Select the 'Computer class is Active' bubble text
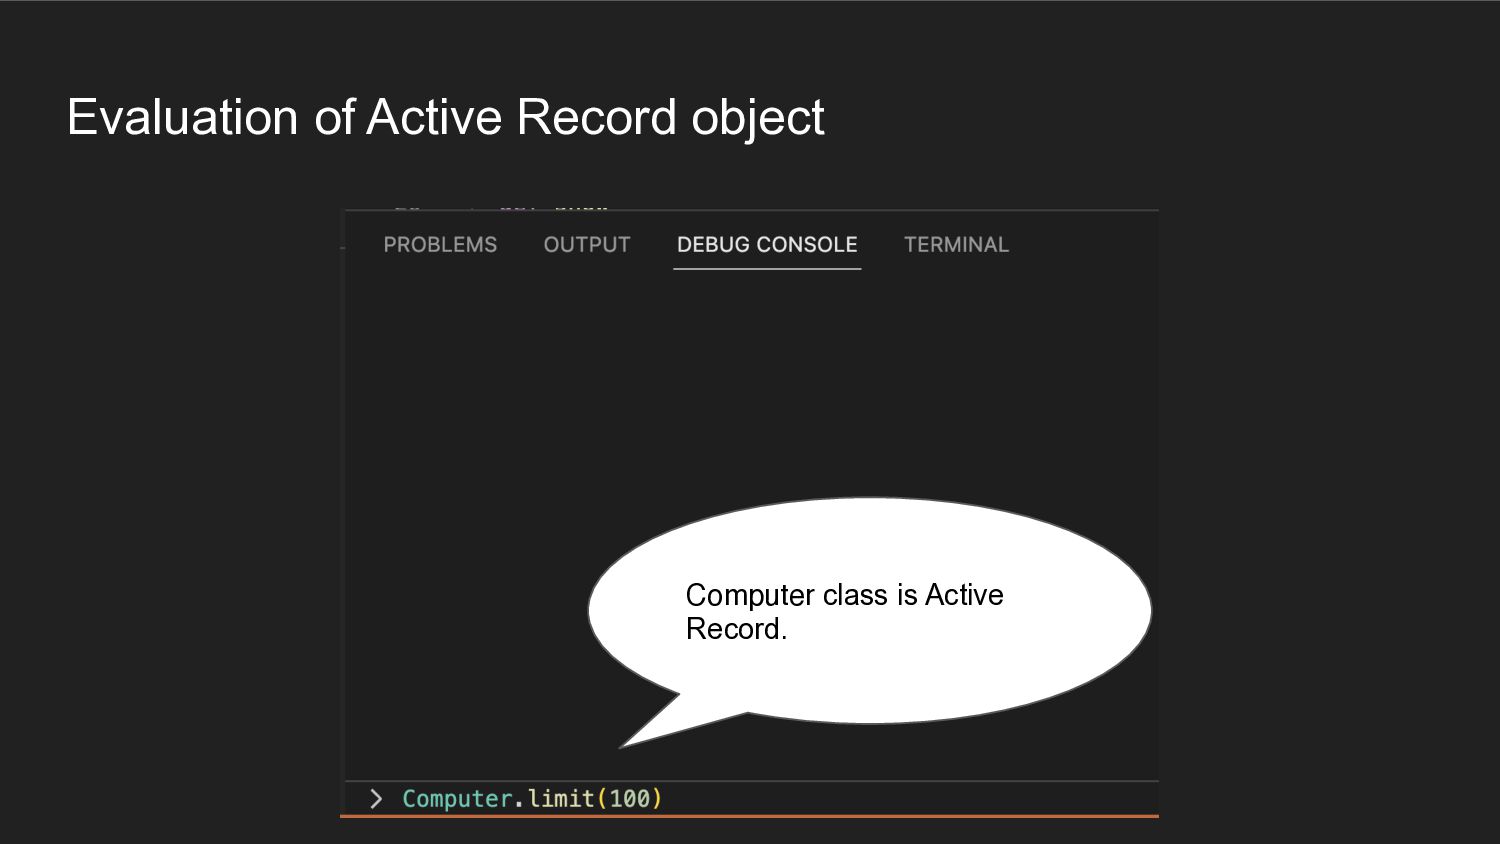Screen dimensions: 1500x844 (844, 595)
